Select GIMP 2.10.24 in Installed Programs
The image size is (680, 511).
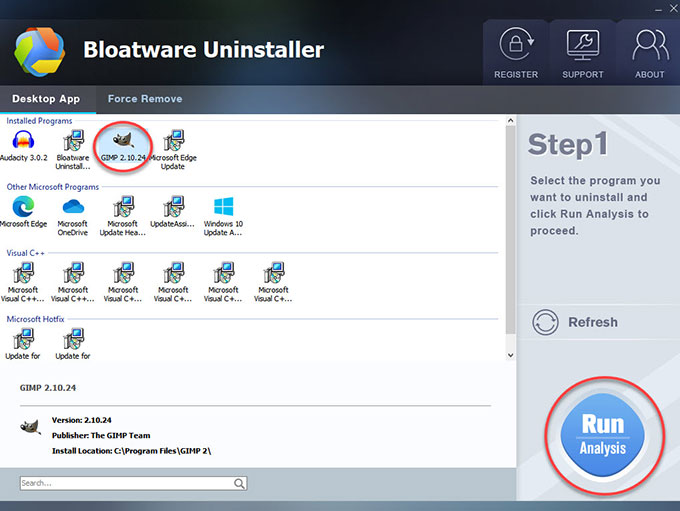(x=123, y=146)
